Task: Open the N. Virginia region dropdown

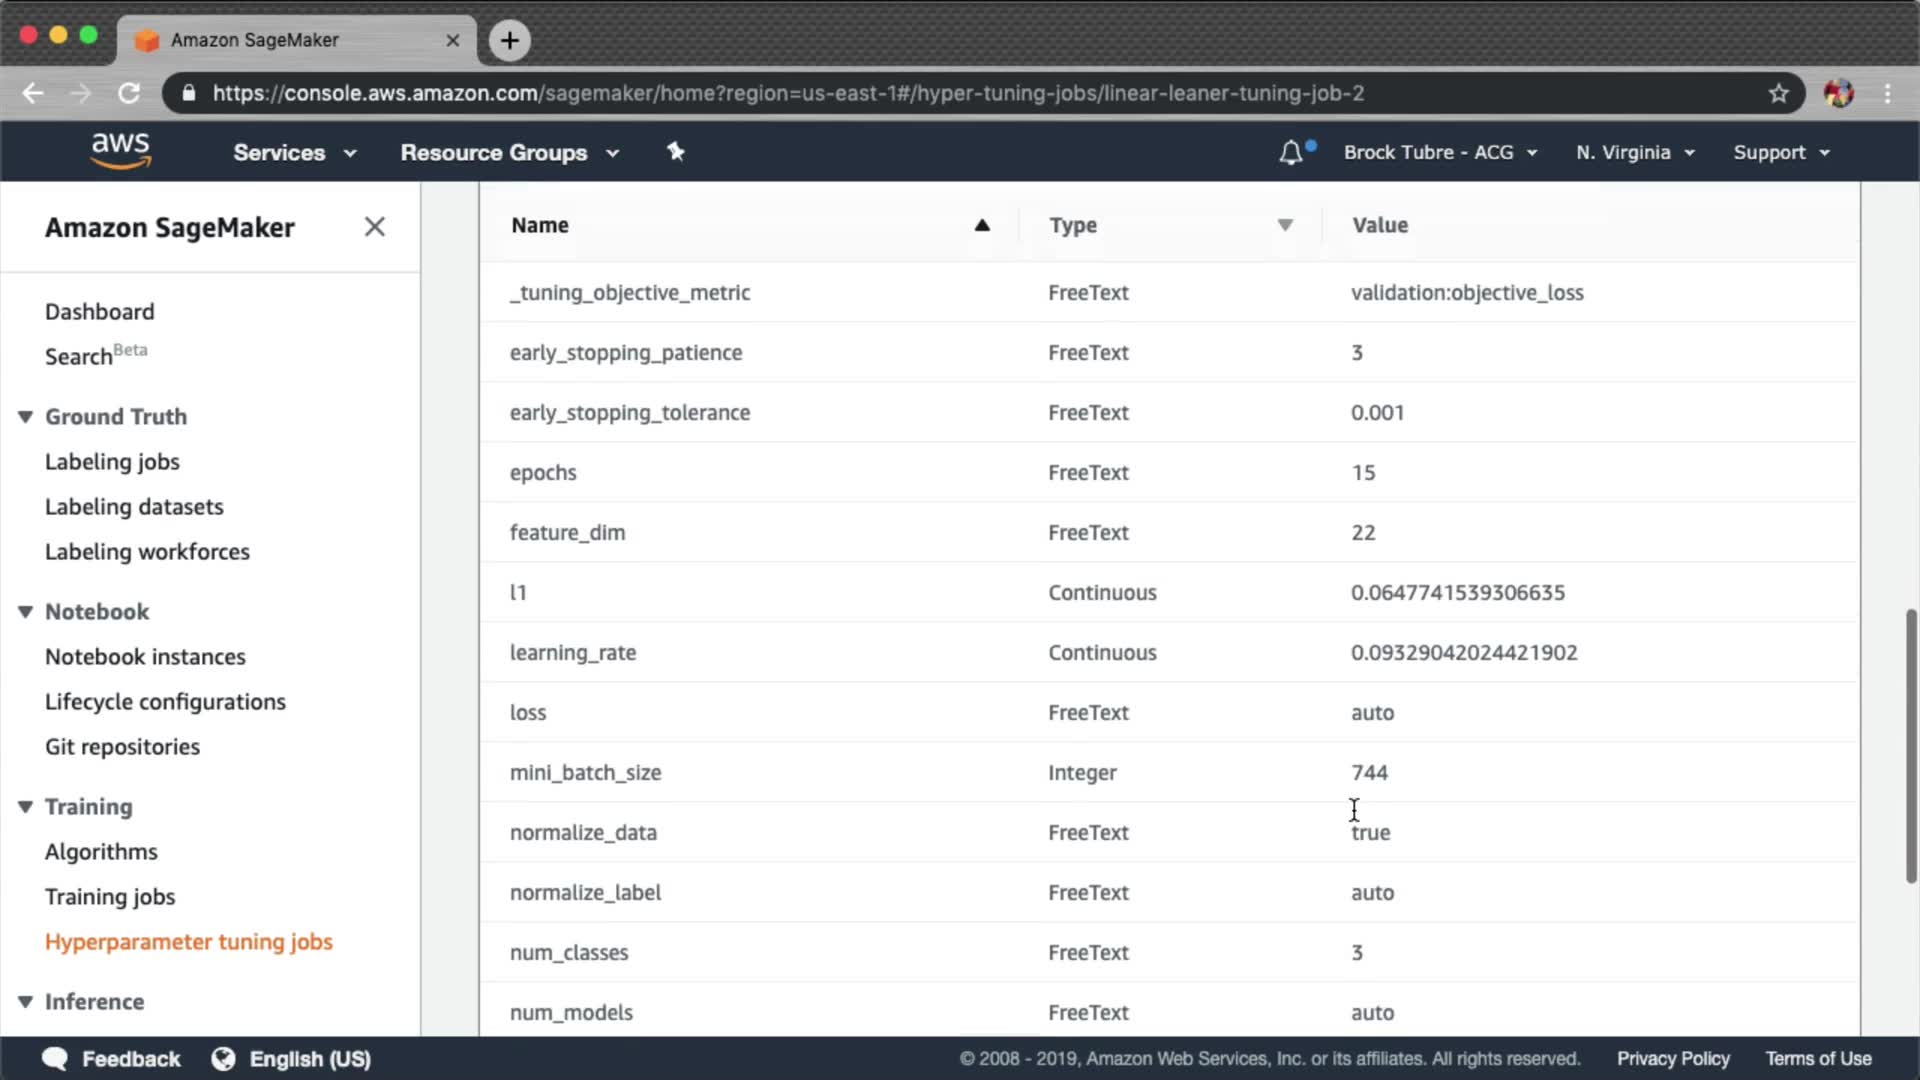Action: pyautogui.click(x=1635, y=153)
